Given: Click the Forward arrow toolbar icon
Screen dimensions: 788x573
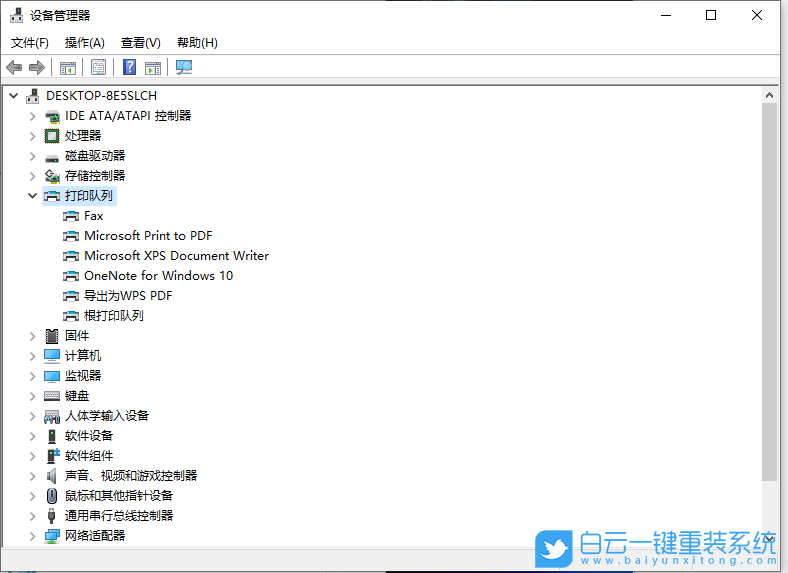Looking at the screenshot, I should (x=37, y=67).
